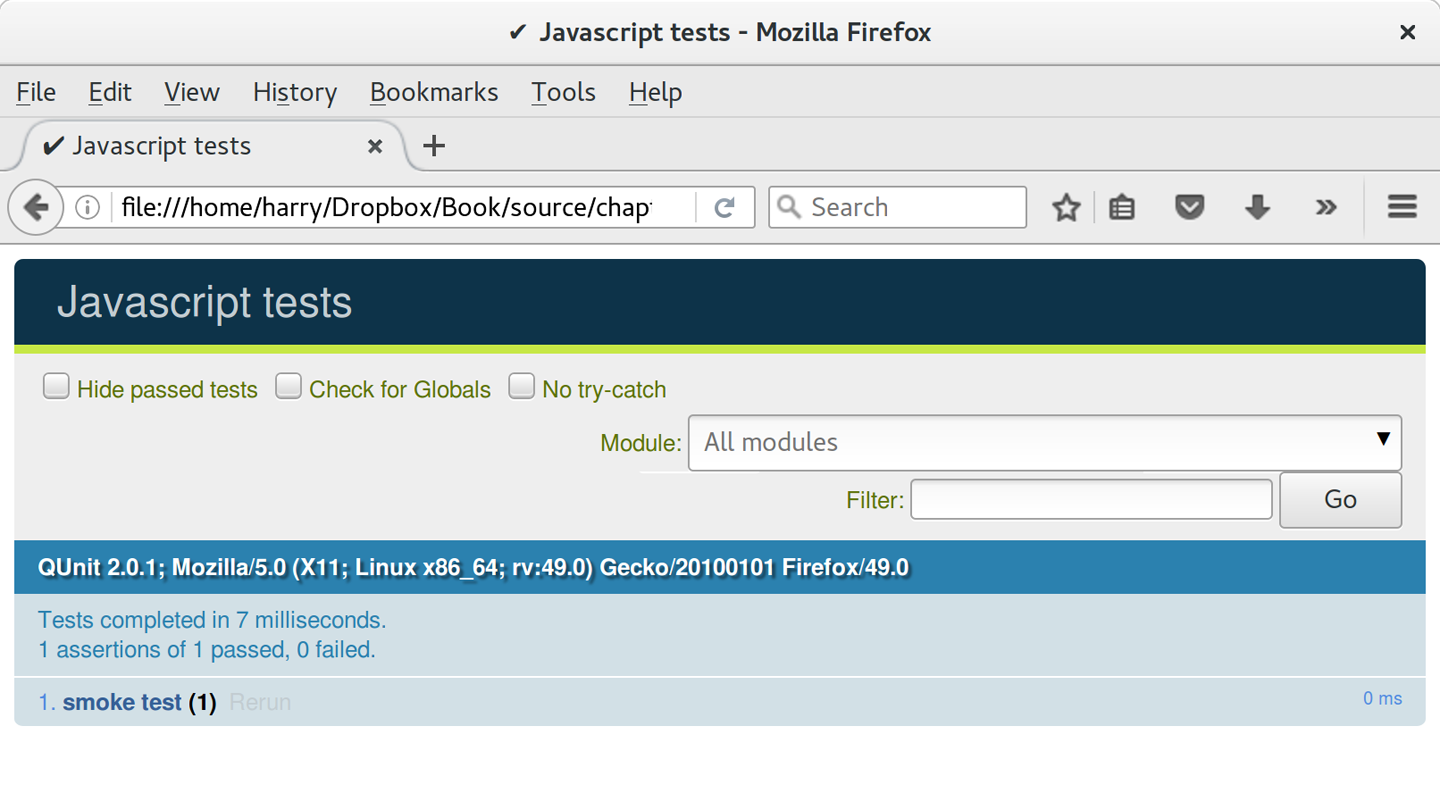Click the Rerun link for smoke test
1440x793 pixels.
coord(260,703)
